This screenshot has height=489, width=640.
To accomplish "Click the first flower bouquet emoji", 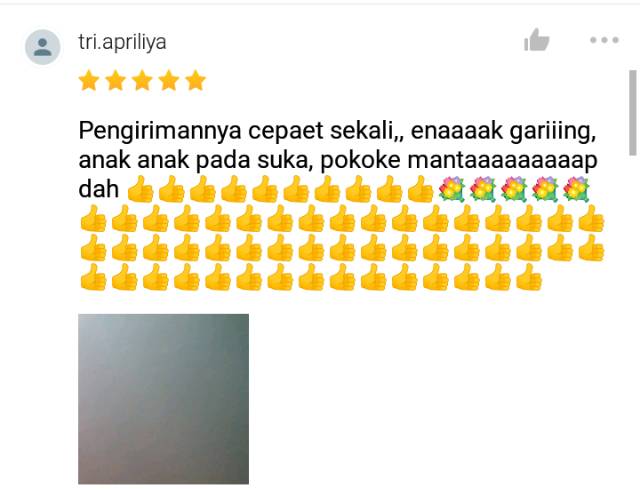I will tap(451, 189).
